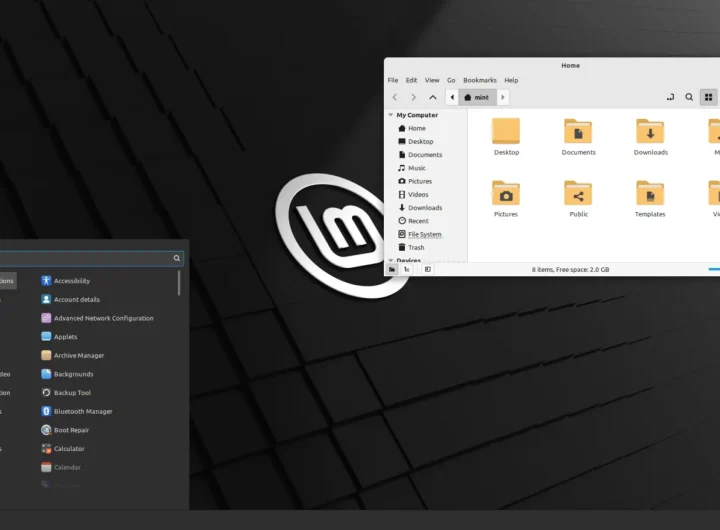Open the Help menu in file manager
Viewport: 720px width, 530px height.
[x=511, y=80]
